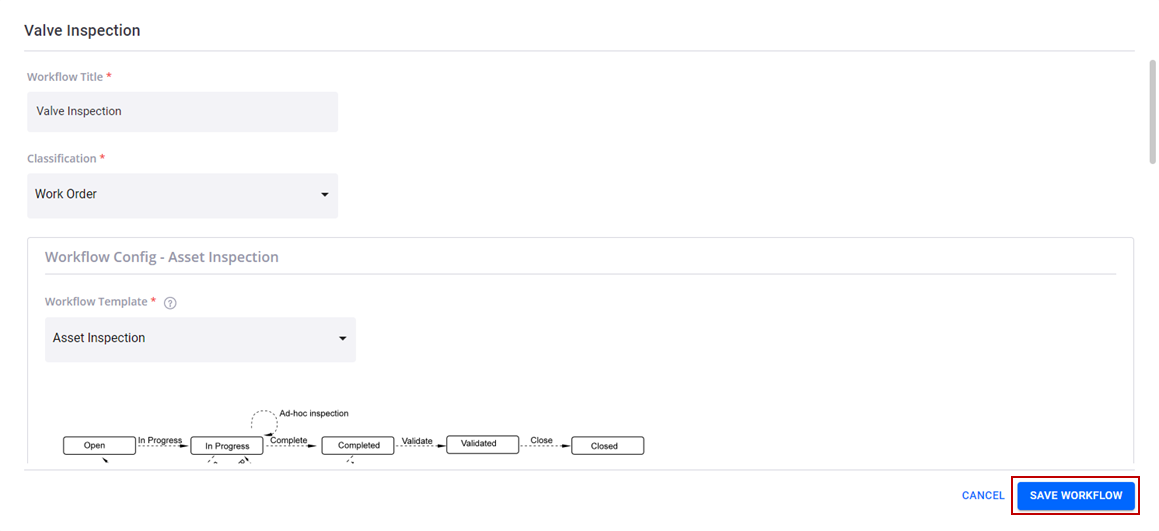This screenshot has width=1159, height=531.
Task: Click the In Progress transition arrow label
Action: click(160, 440)
